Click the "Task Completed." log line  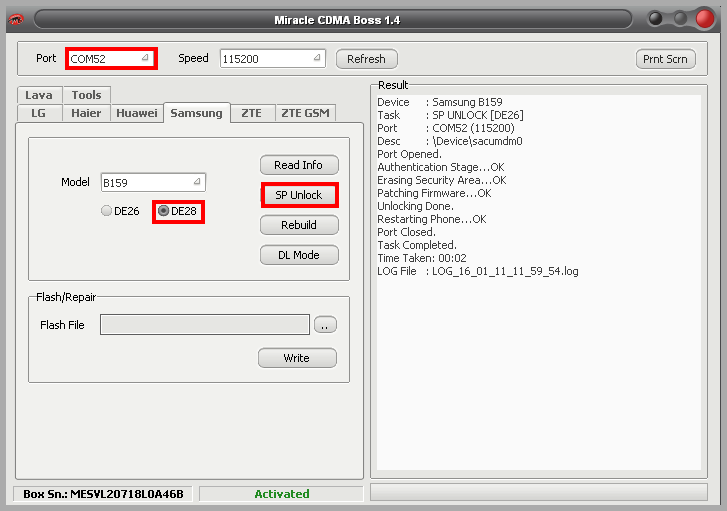tap(417, 245)
